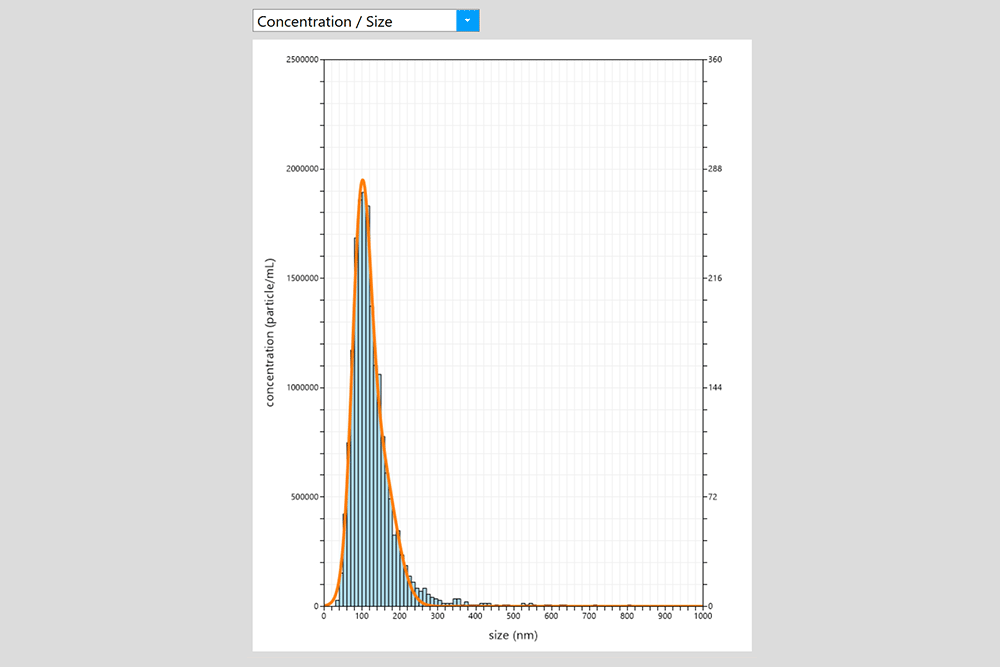Click the 2000000 label on left axis
1000x667 pixels.
[x=299, y=169]
